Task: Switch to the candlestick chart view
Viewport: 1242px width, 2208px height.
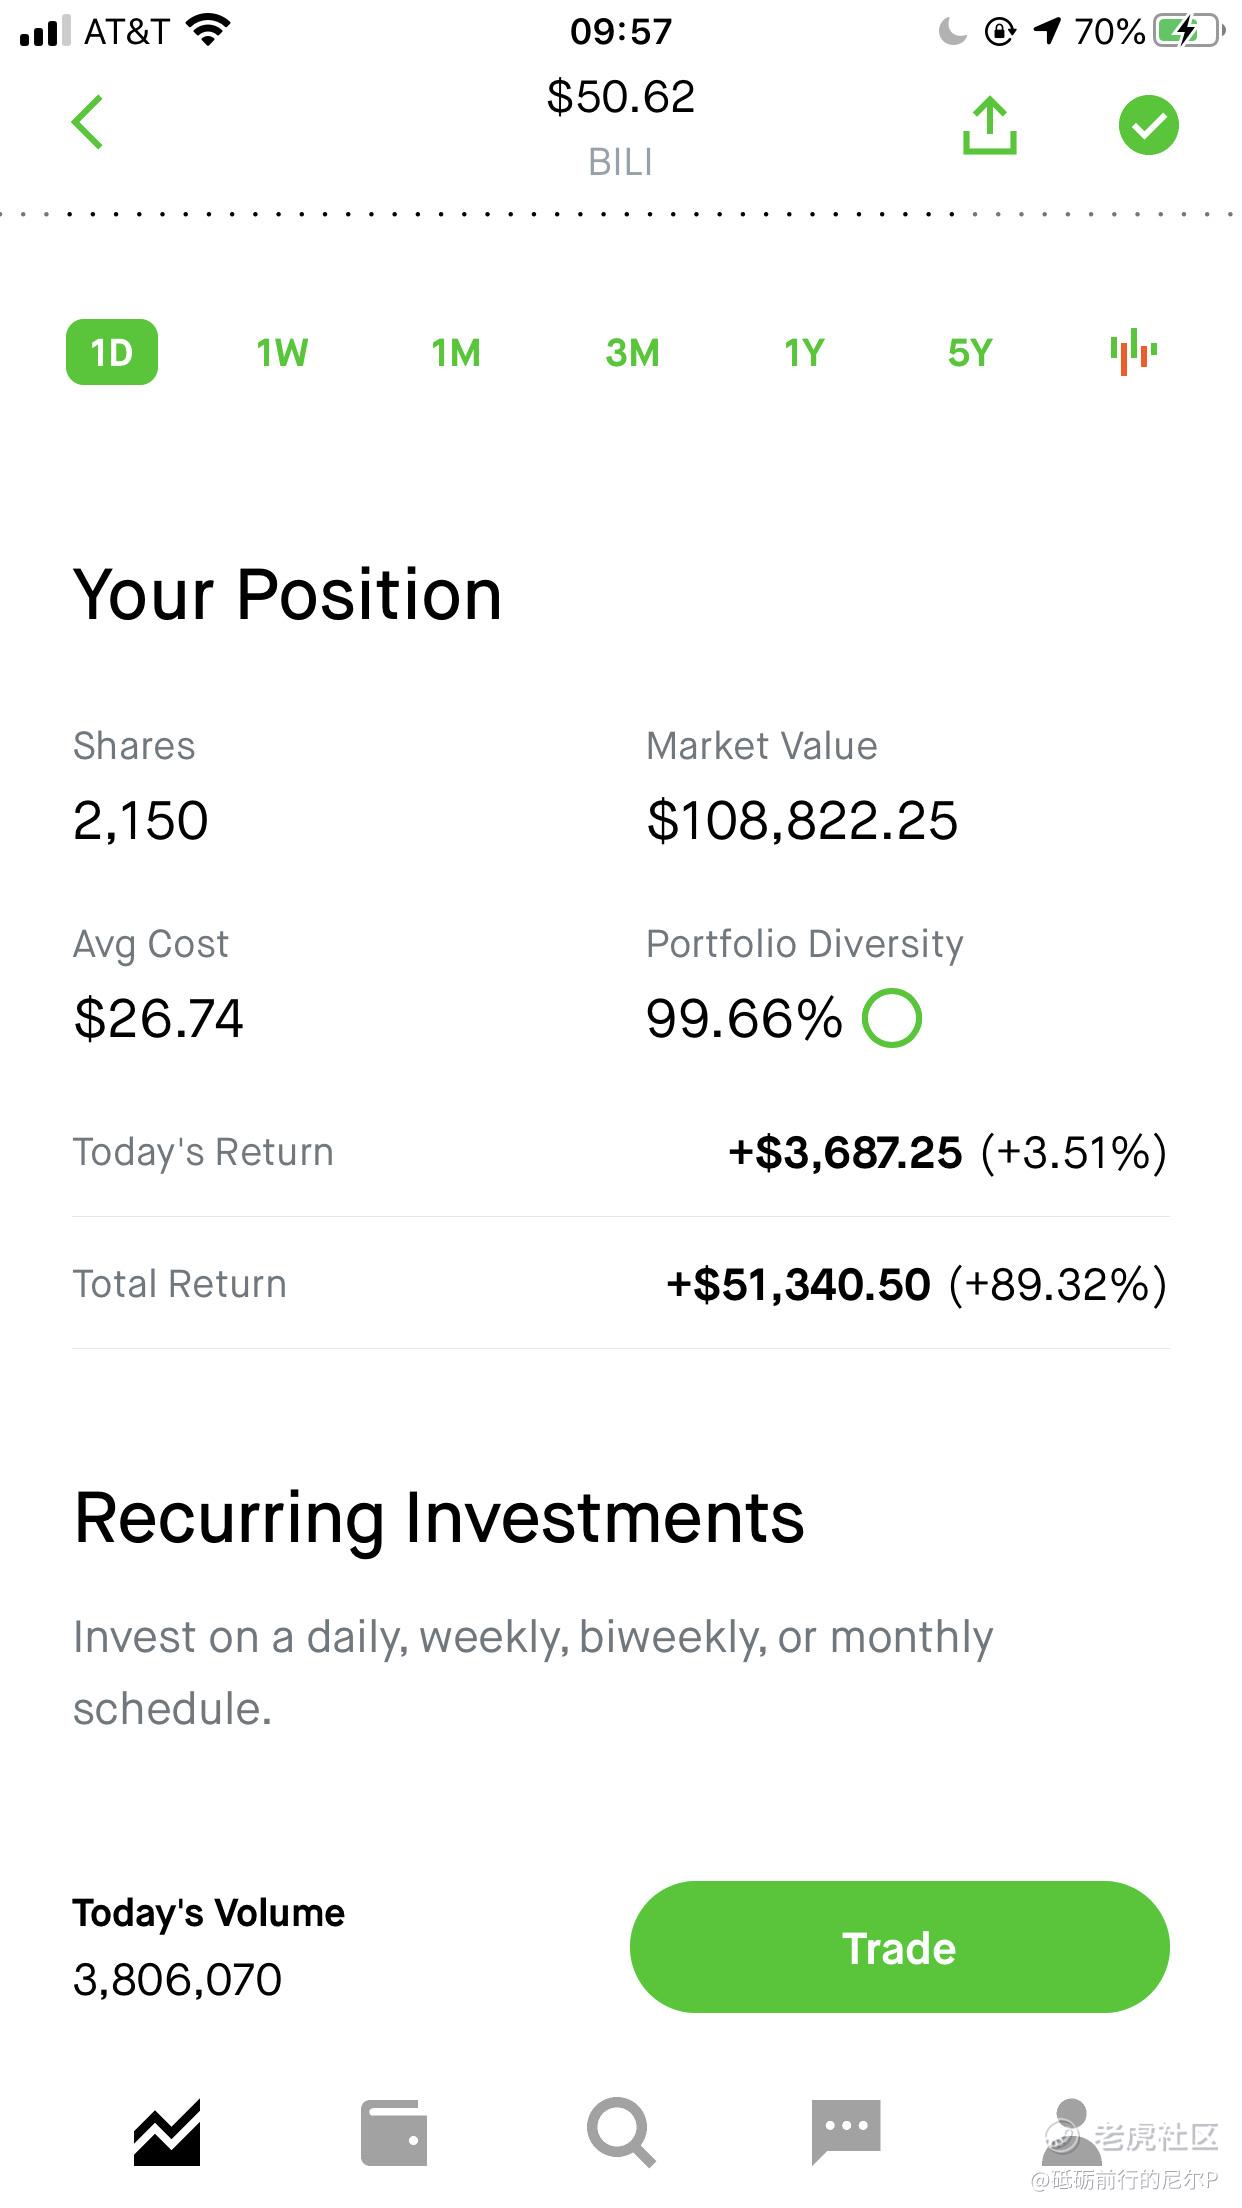Action: [x=1133, y=352]
